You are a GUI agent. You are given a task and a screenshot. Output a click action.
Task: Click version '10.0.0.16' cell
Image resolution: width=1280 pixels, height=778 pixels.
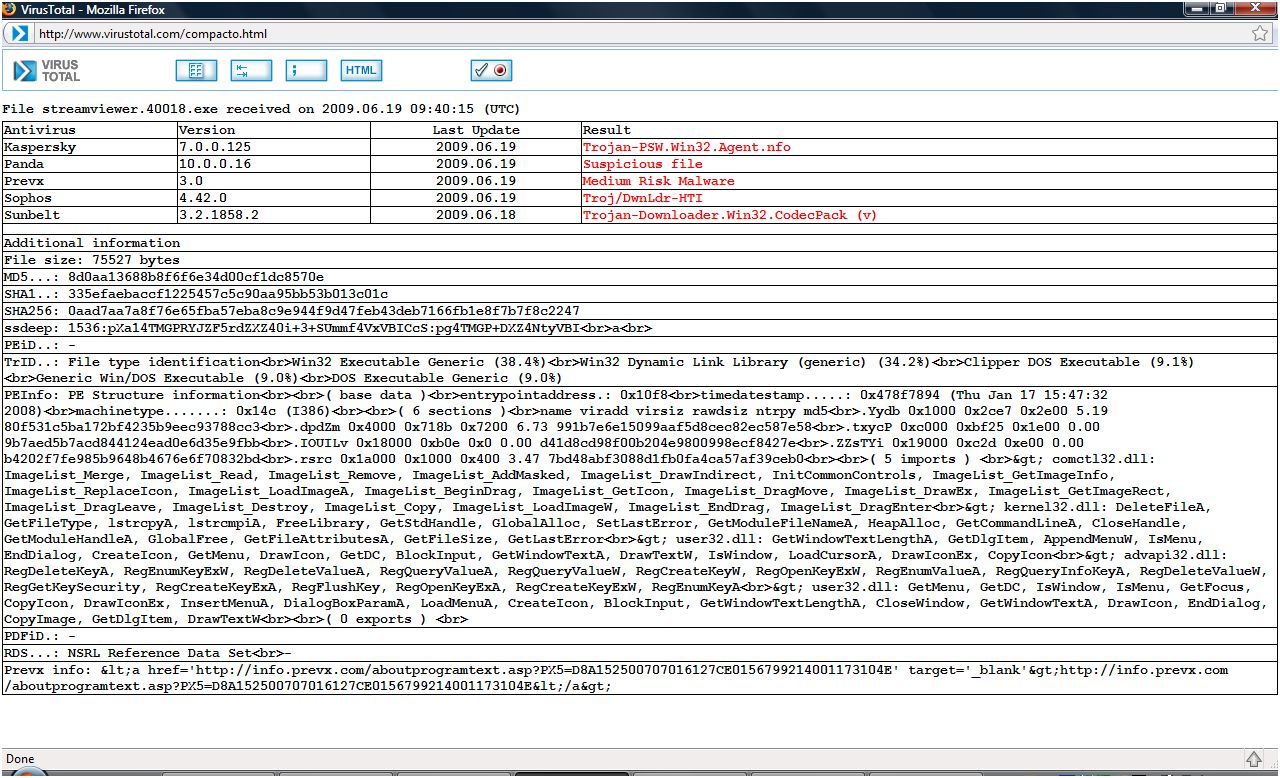[x=275, y=164]
